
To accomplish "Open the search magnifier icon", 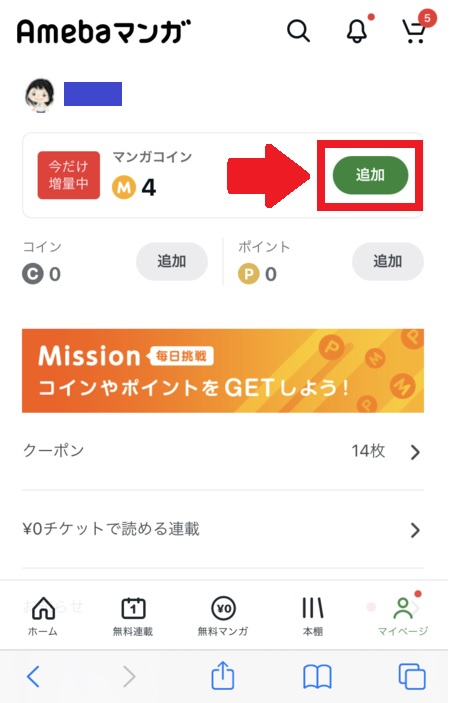I will pos(298,31).
